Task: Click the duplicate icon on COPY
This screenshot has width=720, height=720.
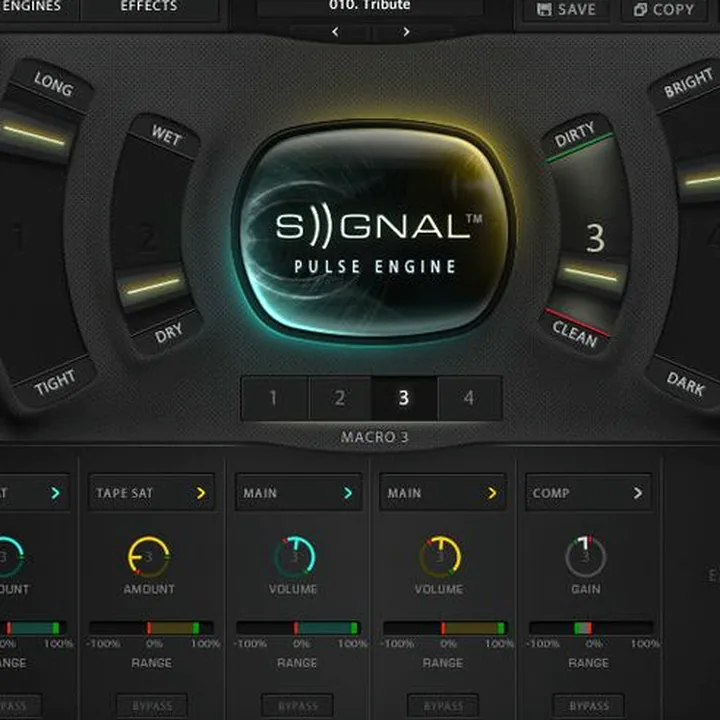Action: pos(640,10)
